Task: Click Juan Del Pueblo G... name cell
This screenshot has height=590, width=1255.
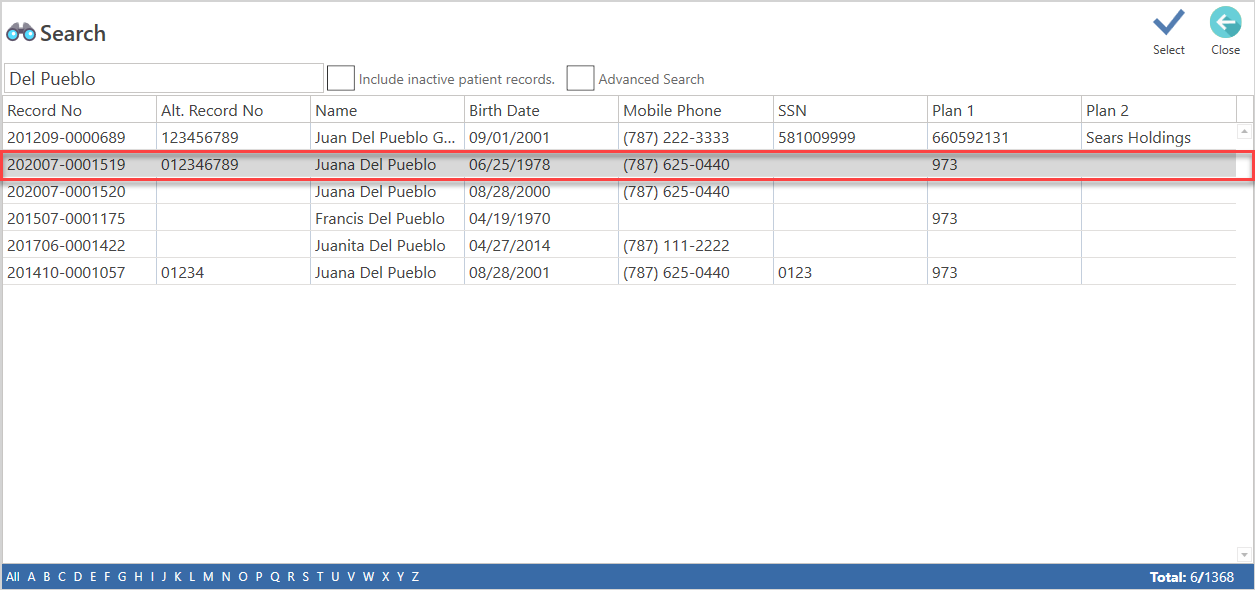Action: [387, 137]
